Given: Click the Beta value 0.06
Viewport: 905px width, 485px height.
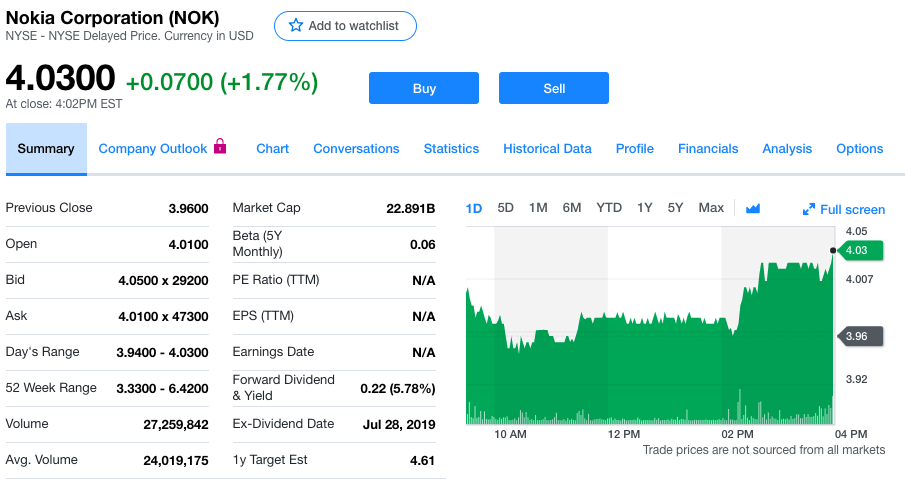Looking at the screenshot, I should tap(422, 245).
